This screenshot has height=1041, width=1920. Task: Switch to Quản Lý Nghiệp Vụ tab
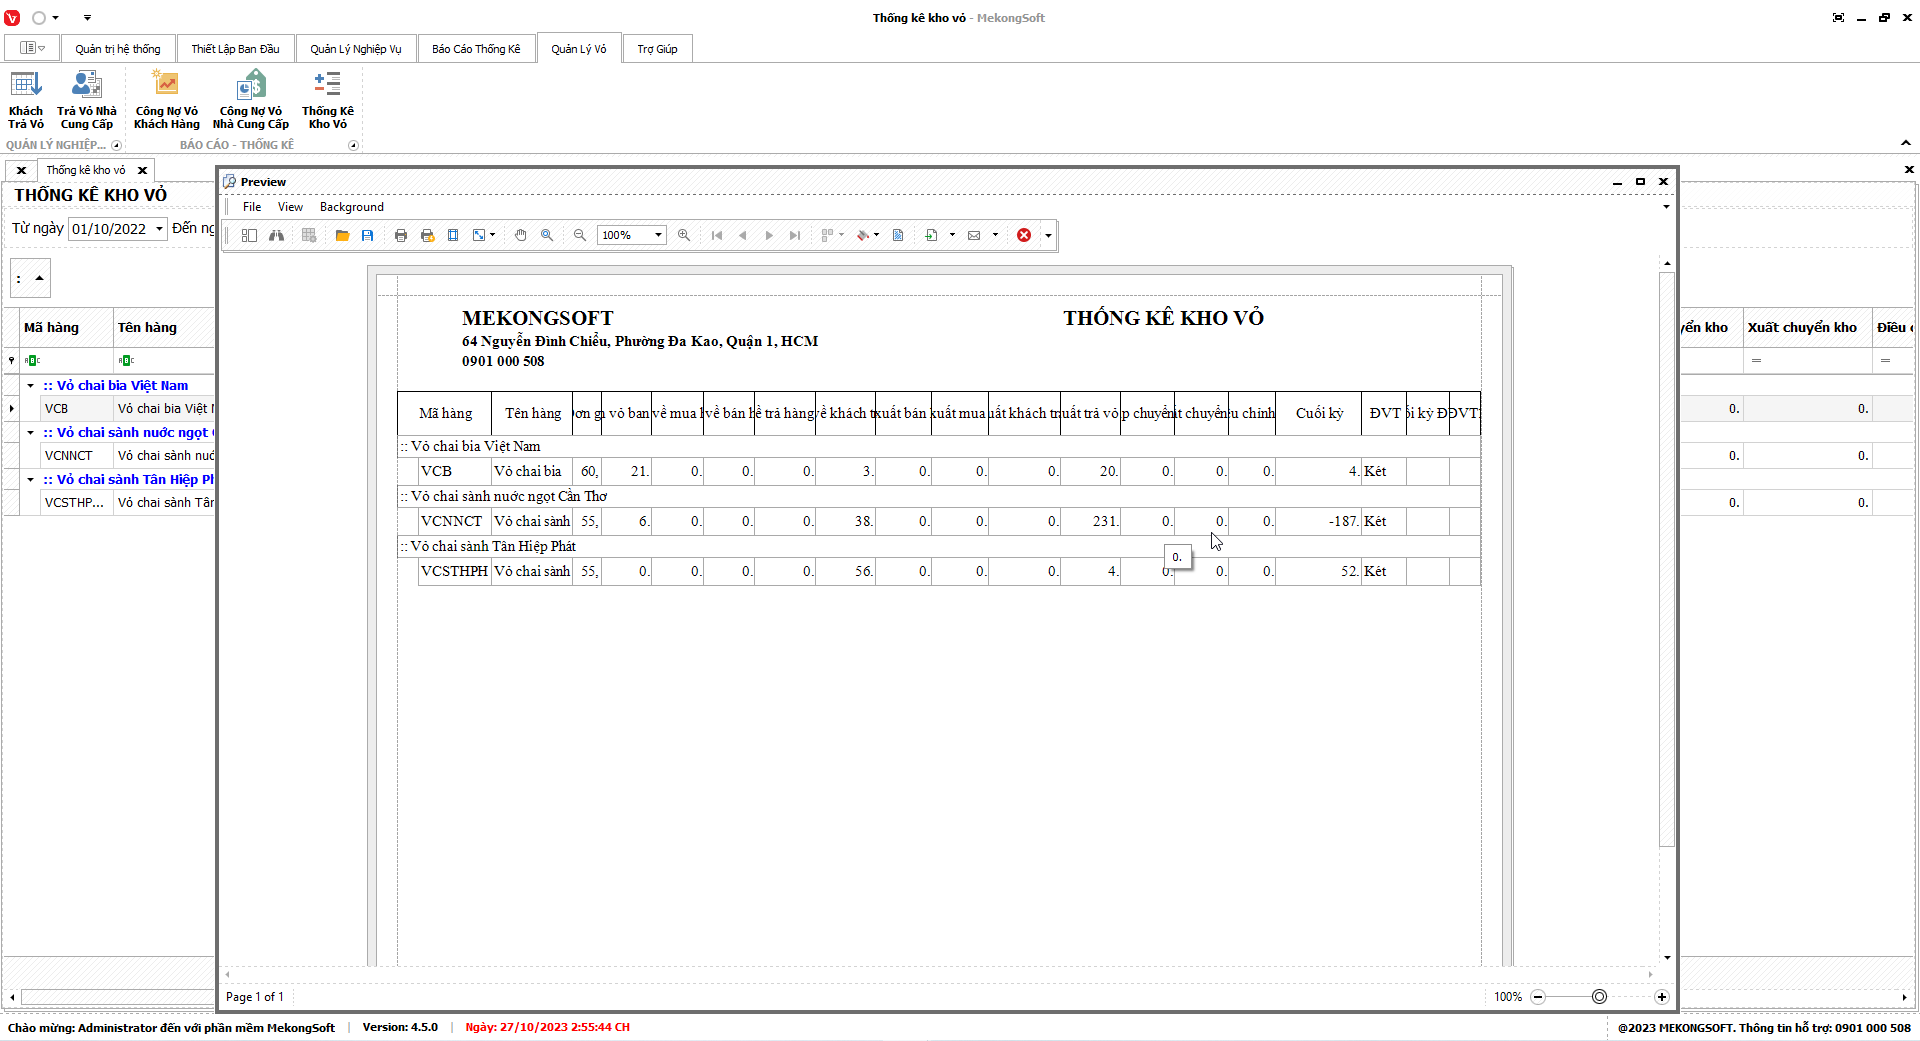pos(356,49)
